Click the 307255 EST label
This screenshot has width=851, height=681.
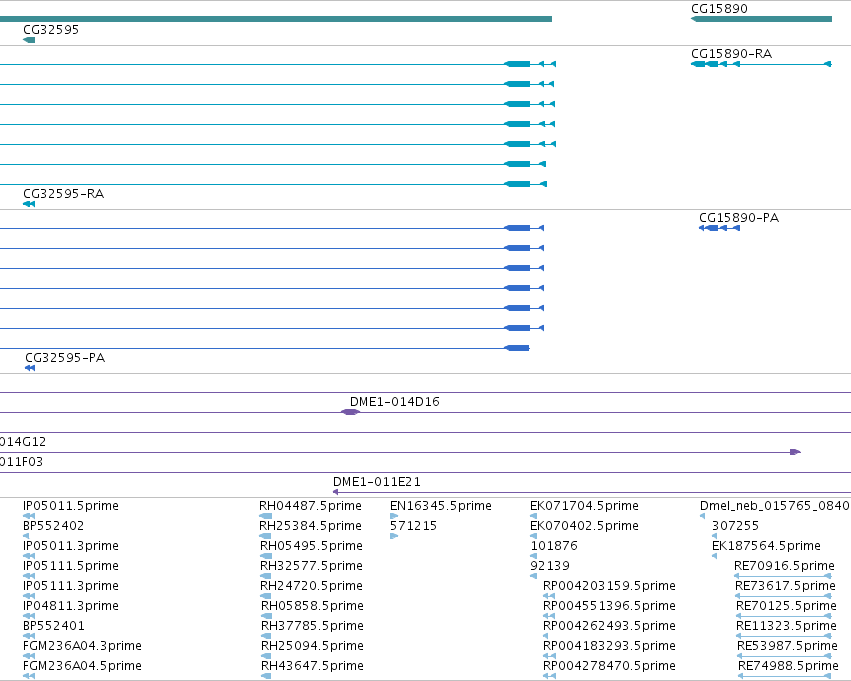pos(735,526)
